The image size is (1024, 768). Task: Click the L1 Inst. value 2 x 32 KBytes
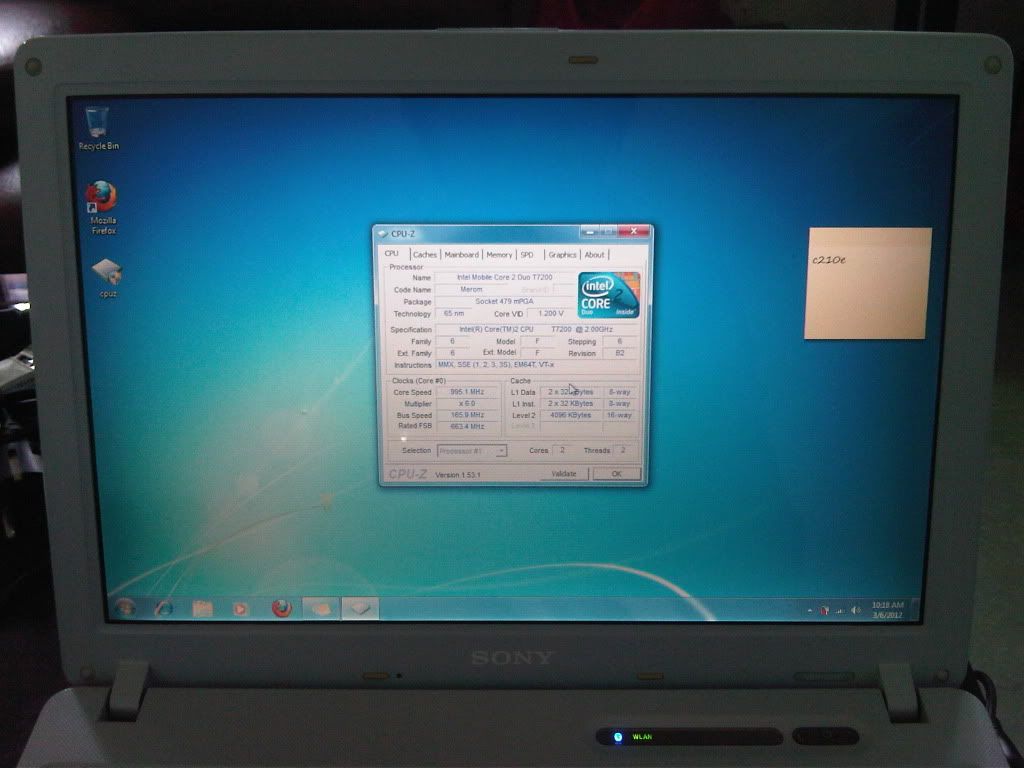pos(570,404)
